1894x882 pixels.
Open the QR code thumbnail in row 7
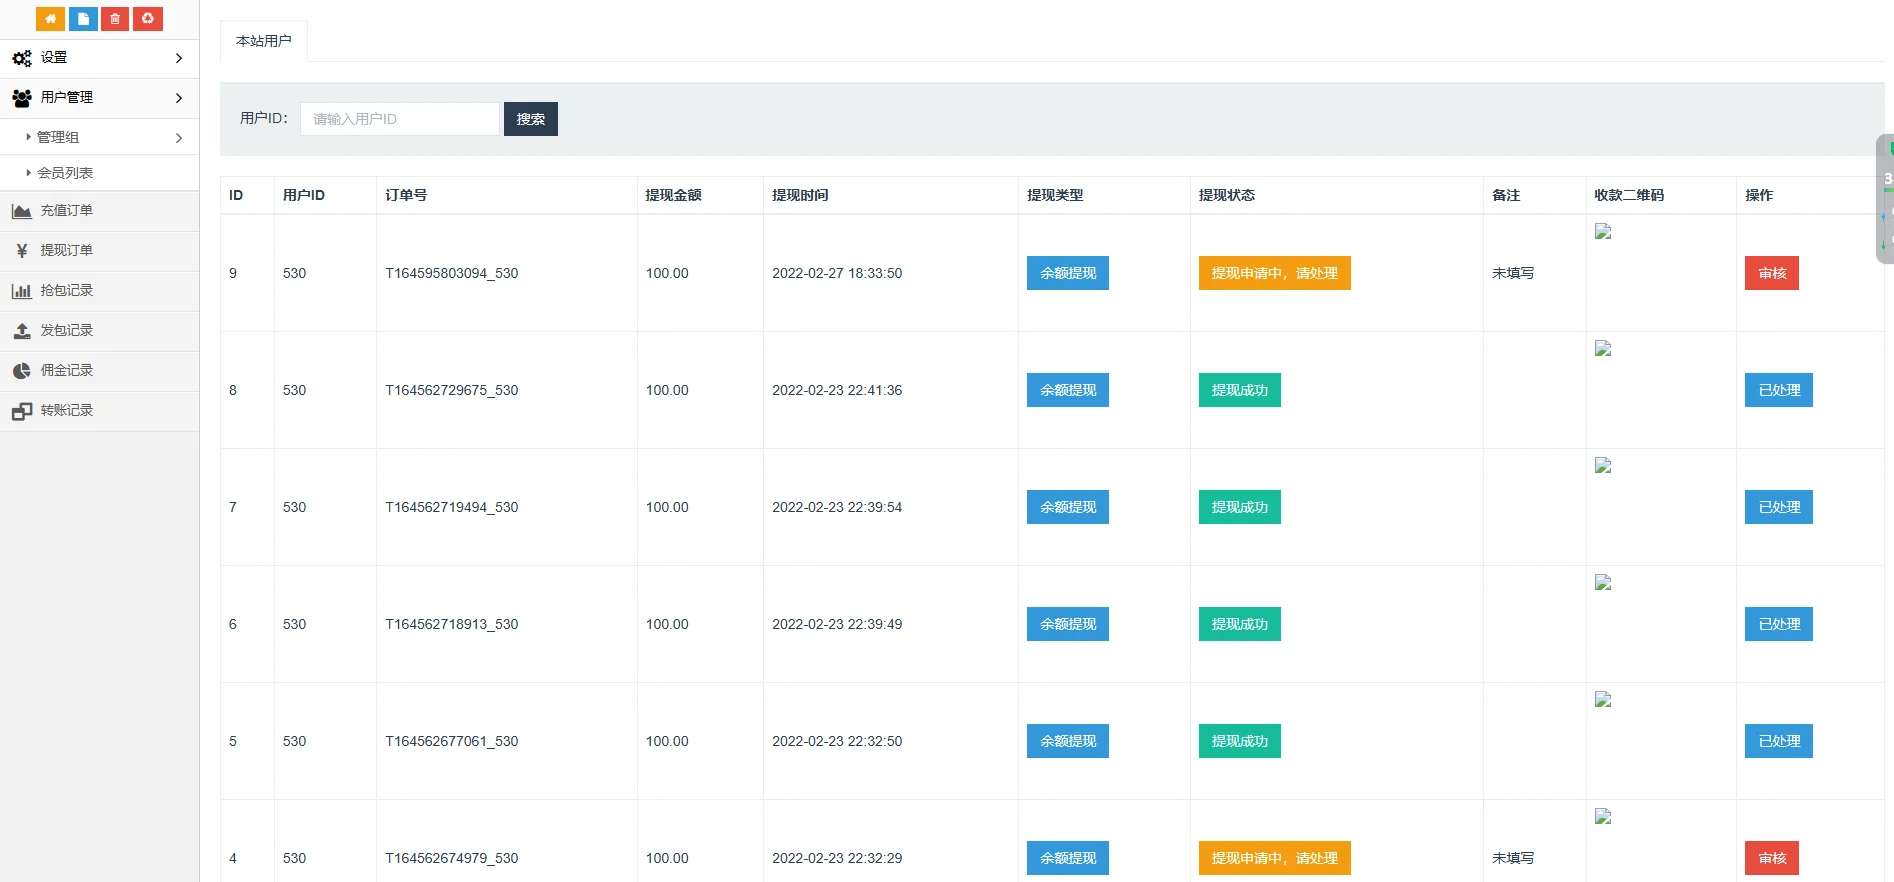pyautogui.click(x=1603, y=466)
